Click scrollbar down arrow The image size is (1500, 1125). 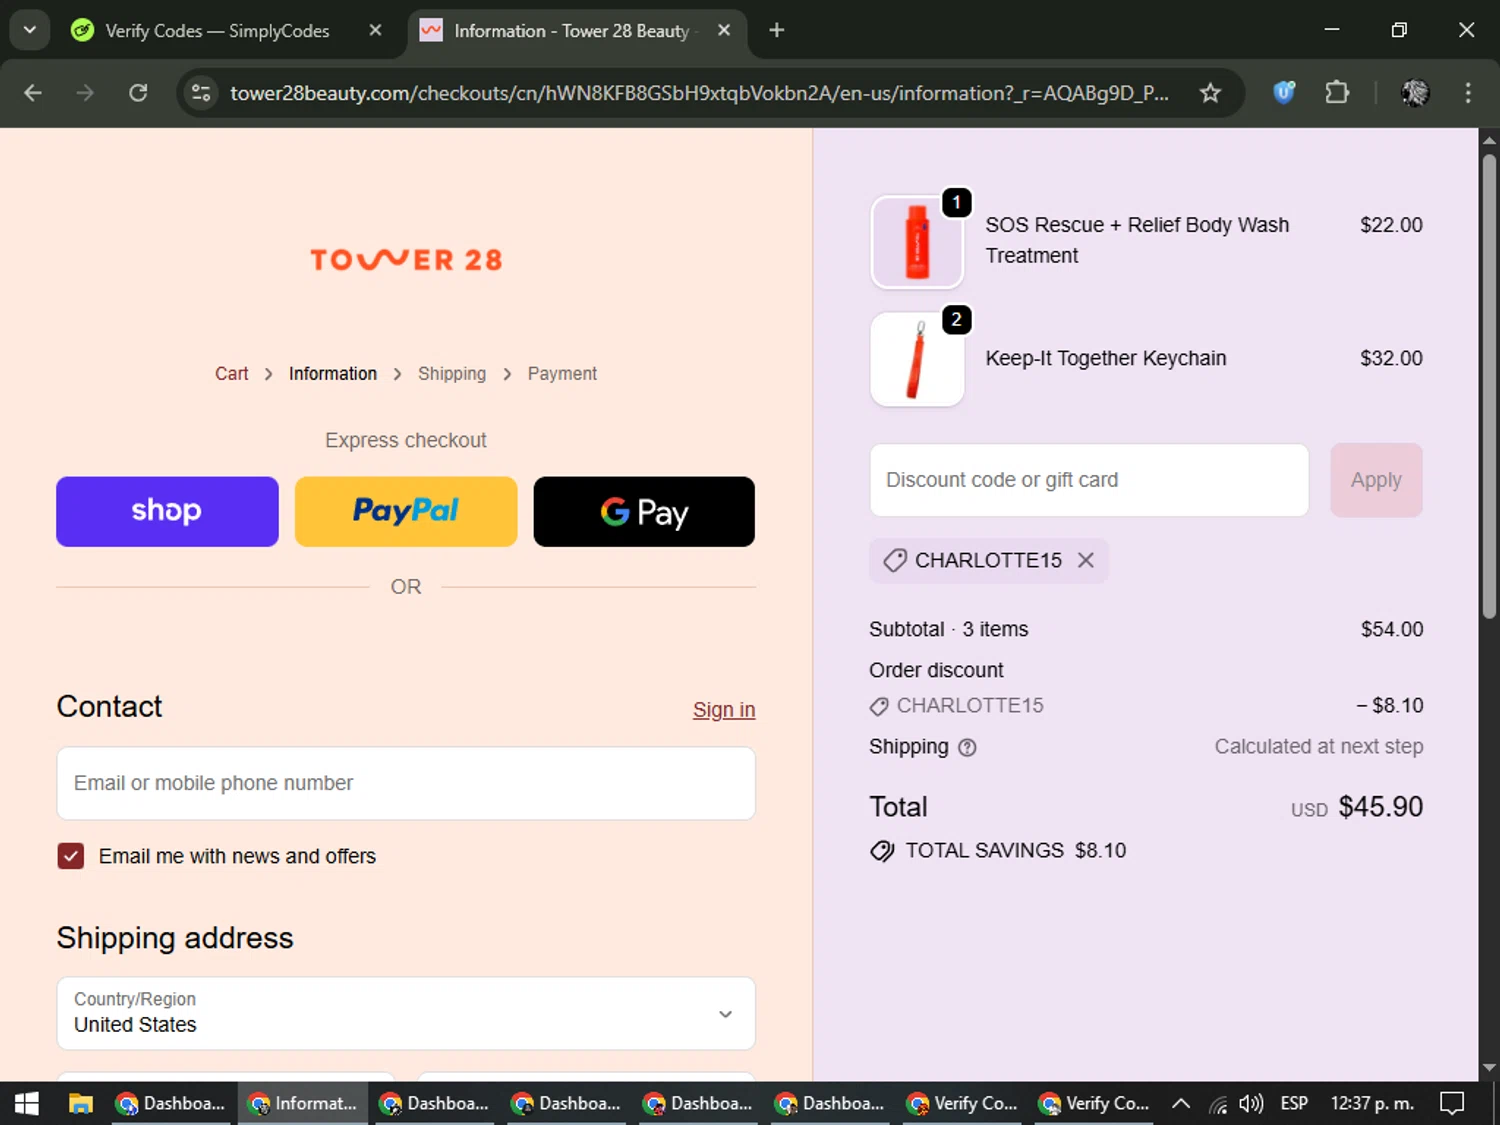[x=1489, y=1068]
